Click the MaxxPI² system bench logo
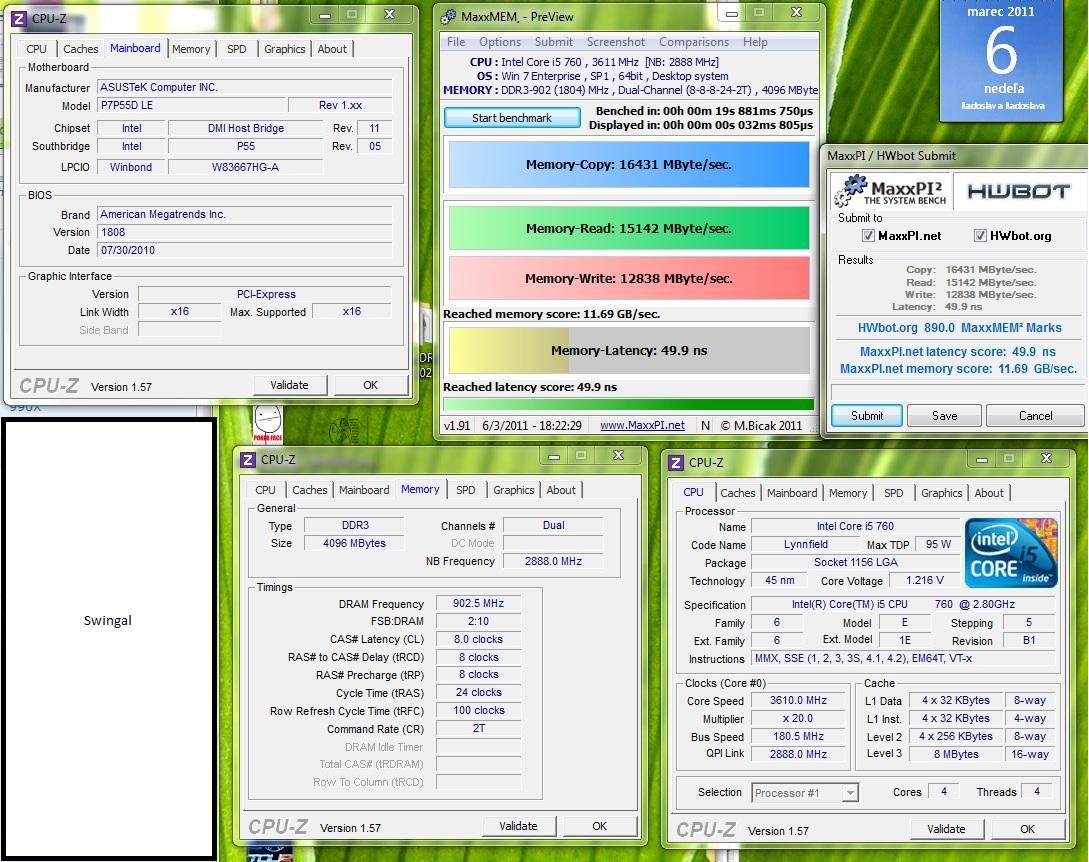 click(x=891, y=191)
